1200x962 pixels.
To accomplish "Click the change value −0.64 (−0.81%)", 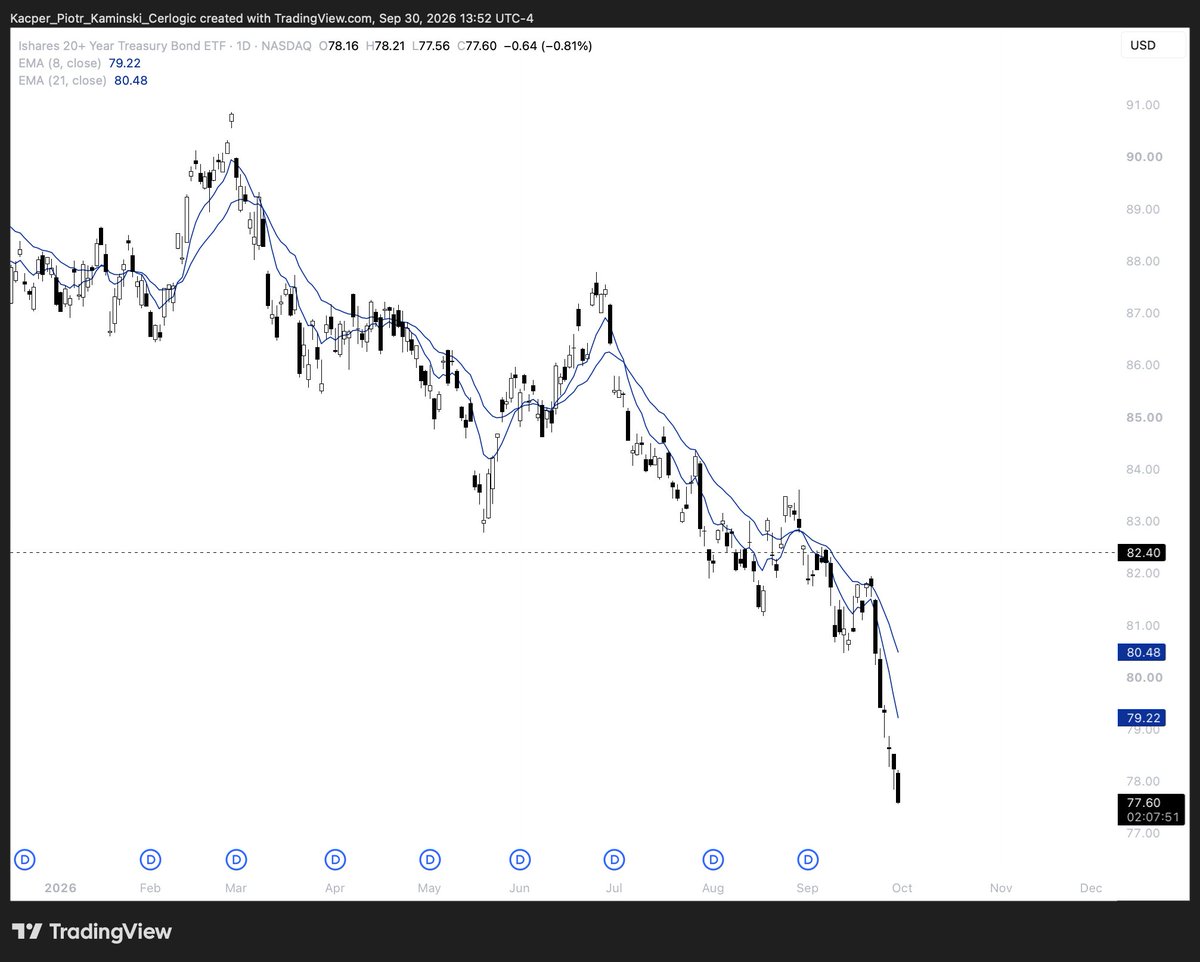I will click(x=550, y=45).
